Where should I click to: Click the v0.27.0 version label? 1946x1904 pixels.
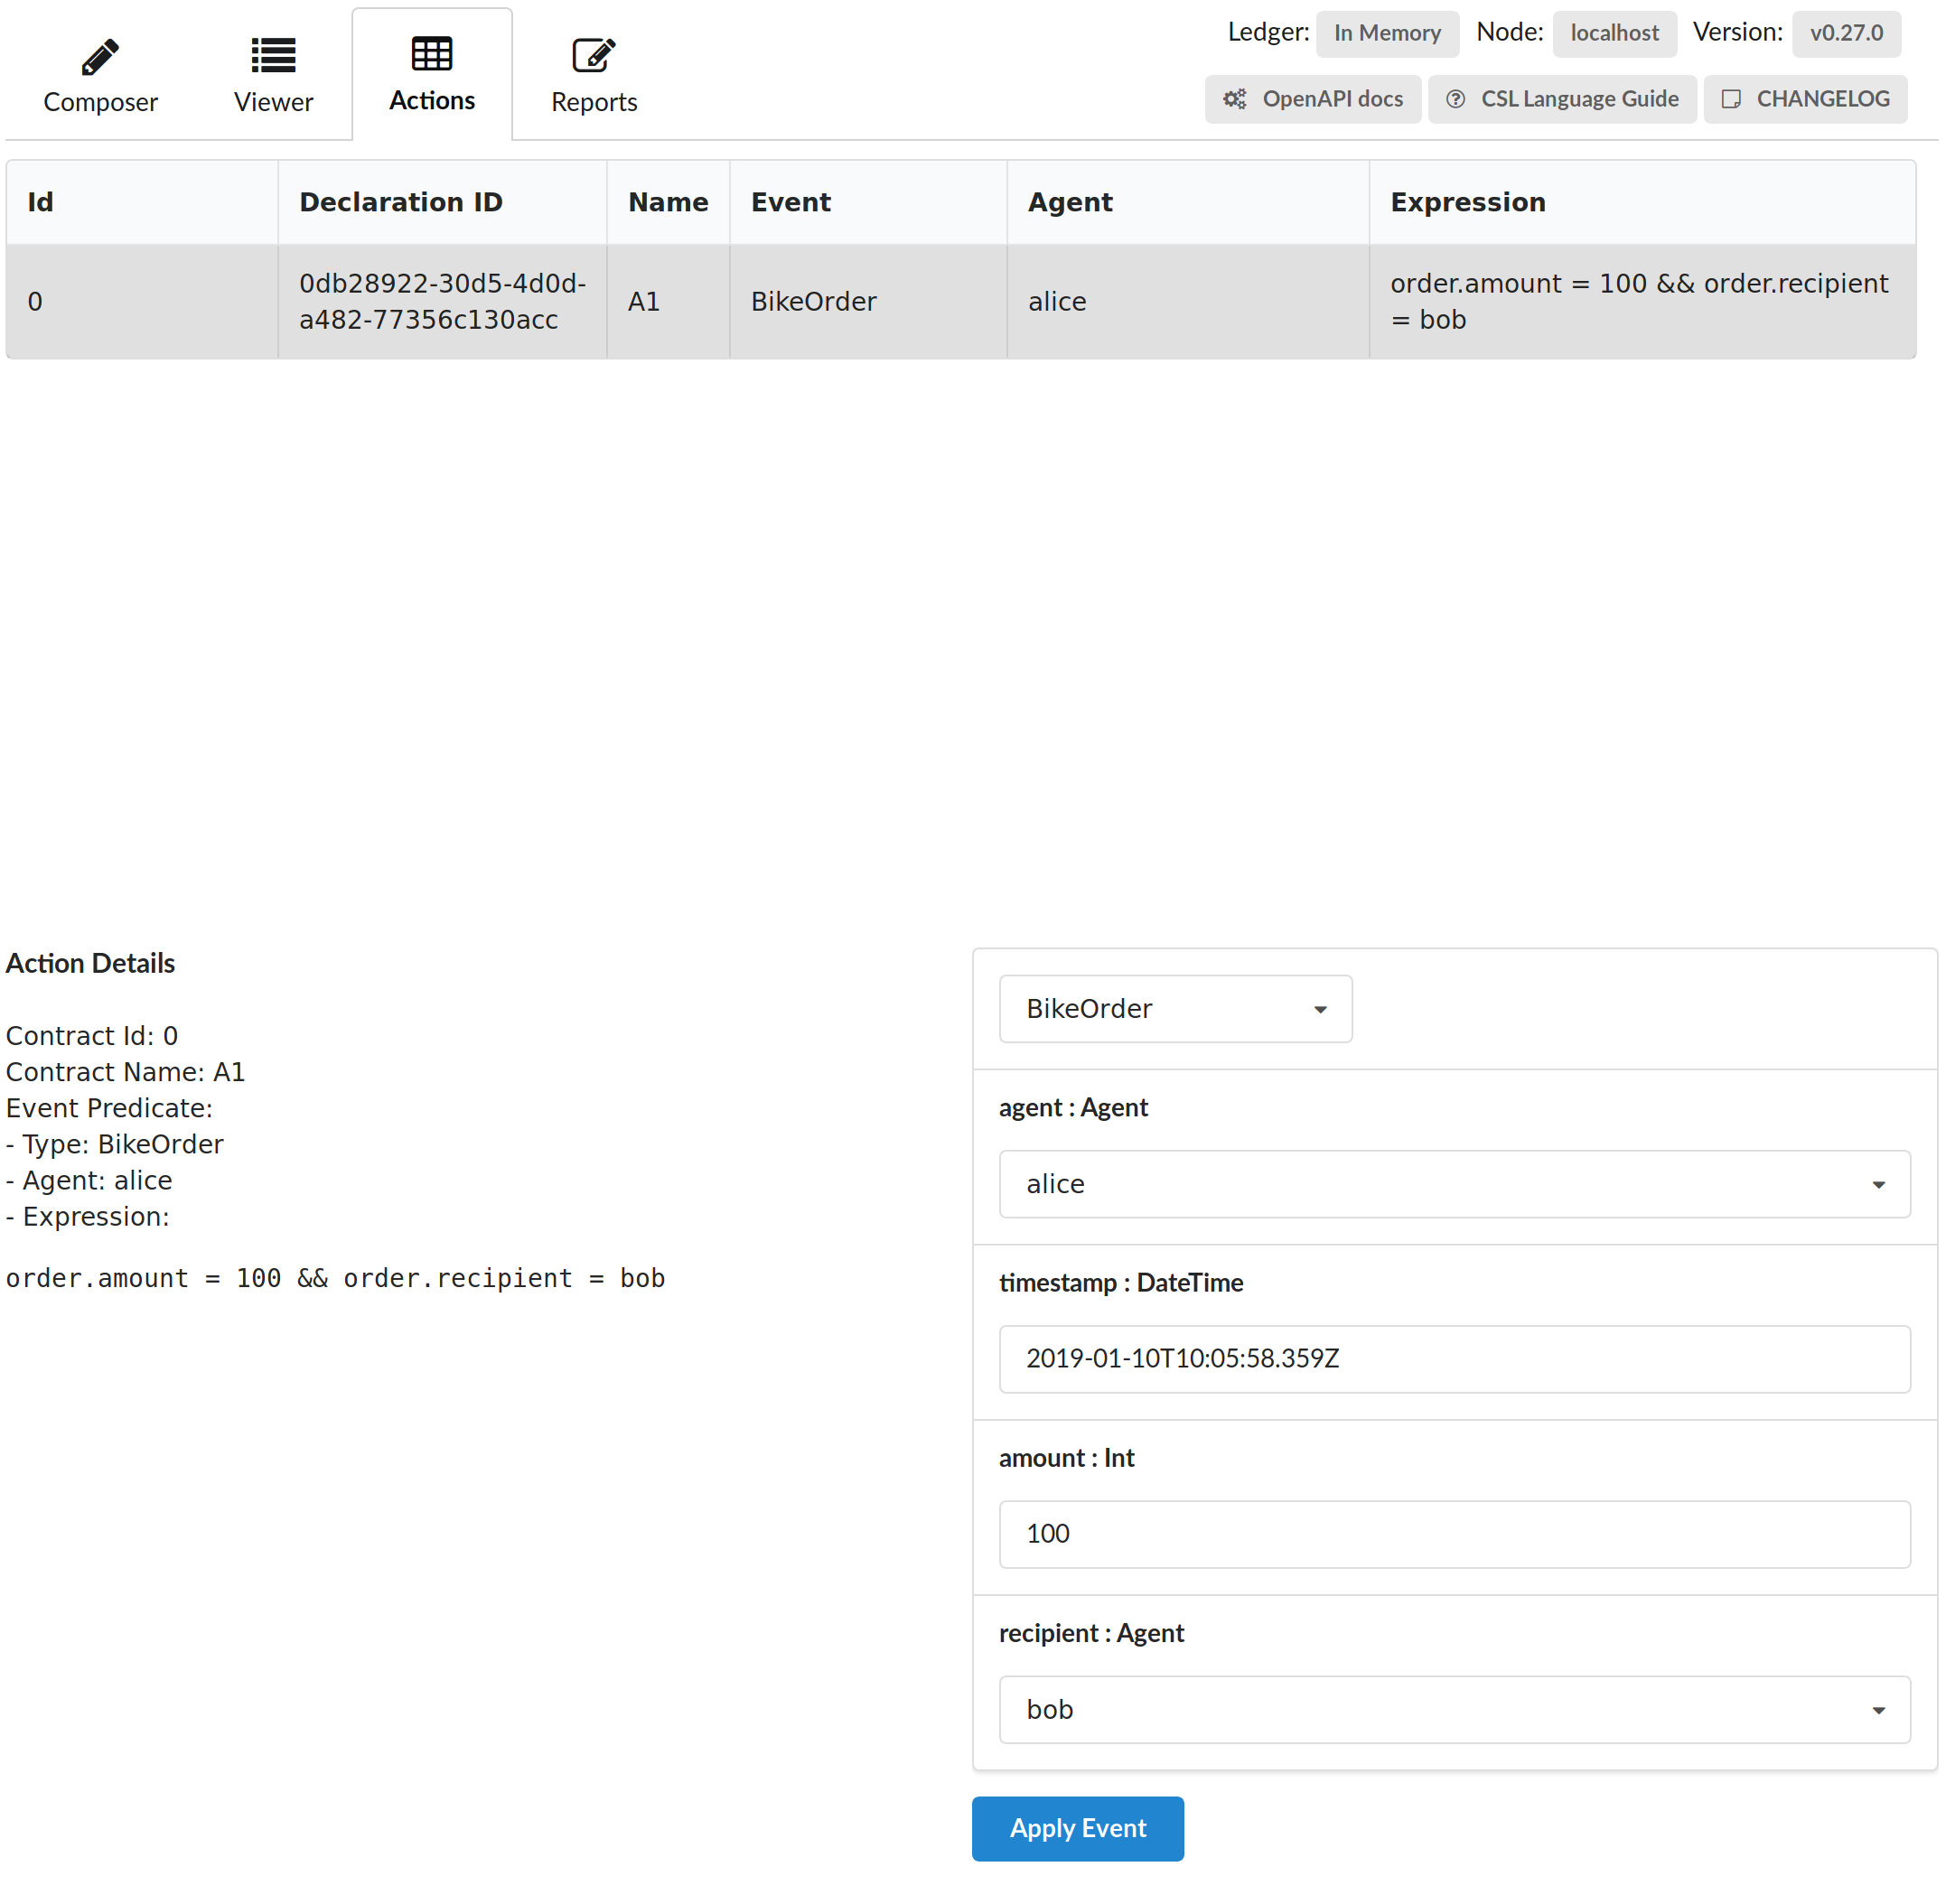1846,33
